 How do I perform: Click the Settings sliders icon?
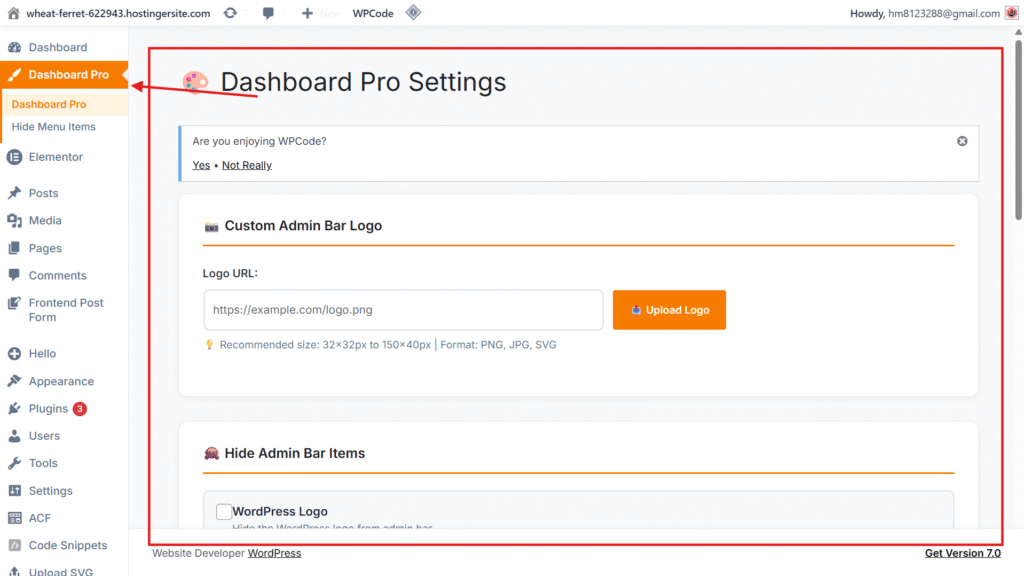pos(14,490)
